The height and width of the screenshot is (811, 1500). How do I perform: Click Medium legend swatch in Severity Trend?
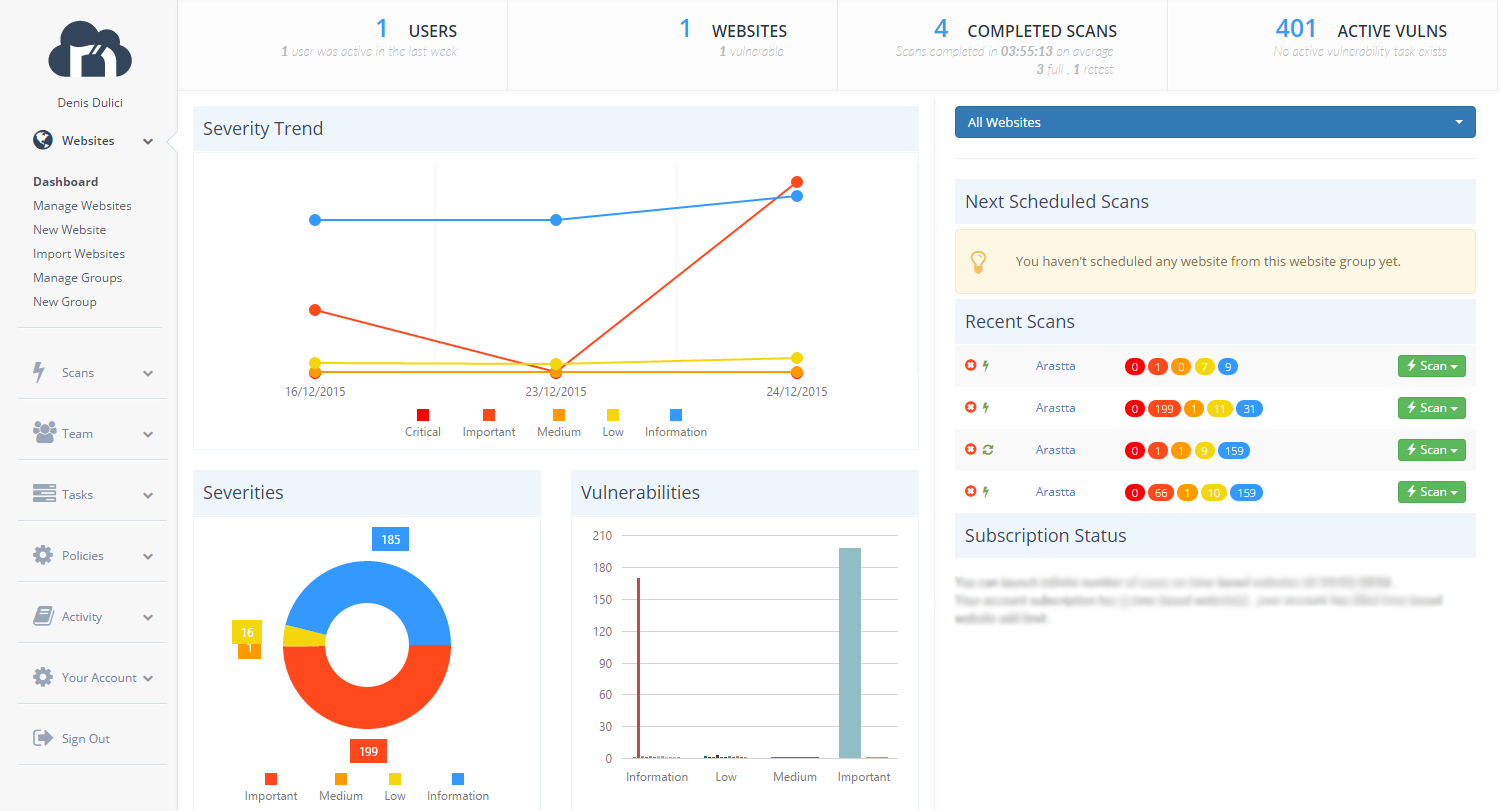pos(559,414)
